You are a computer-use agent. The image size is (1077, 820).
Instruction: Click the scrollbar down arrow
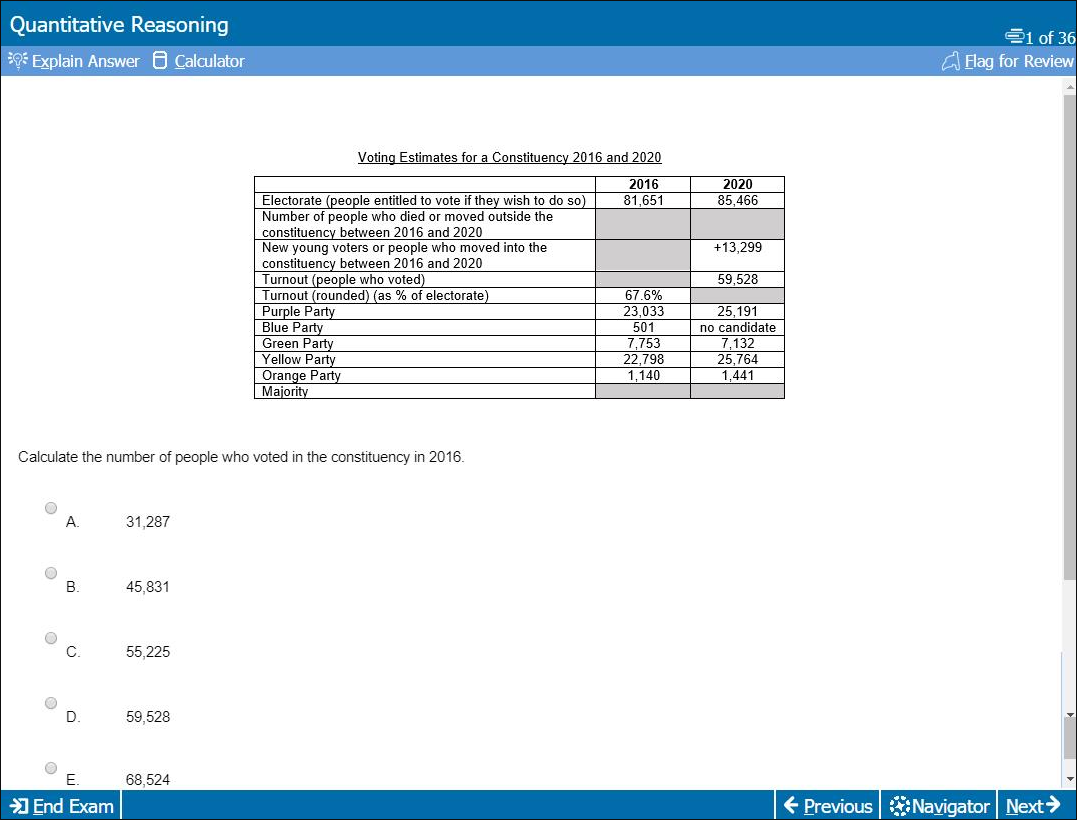tap(1069, 779)
